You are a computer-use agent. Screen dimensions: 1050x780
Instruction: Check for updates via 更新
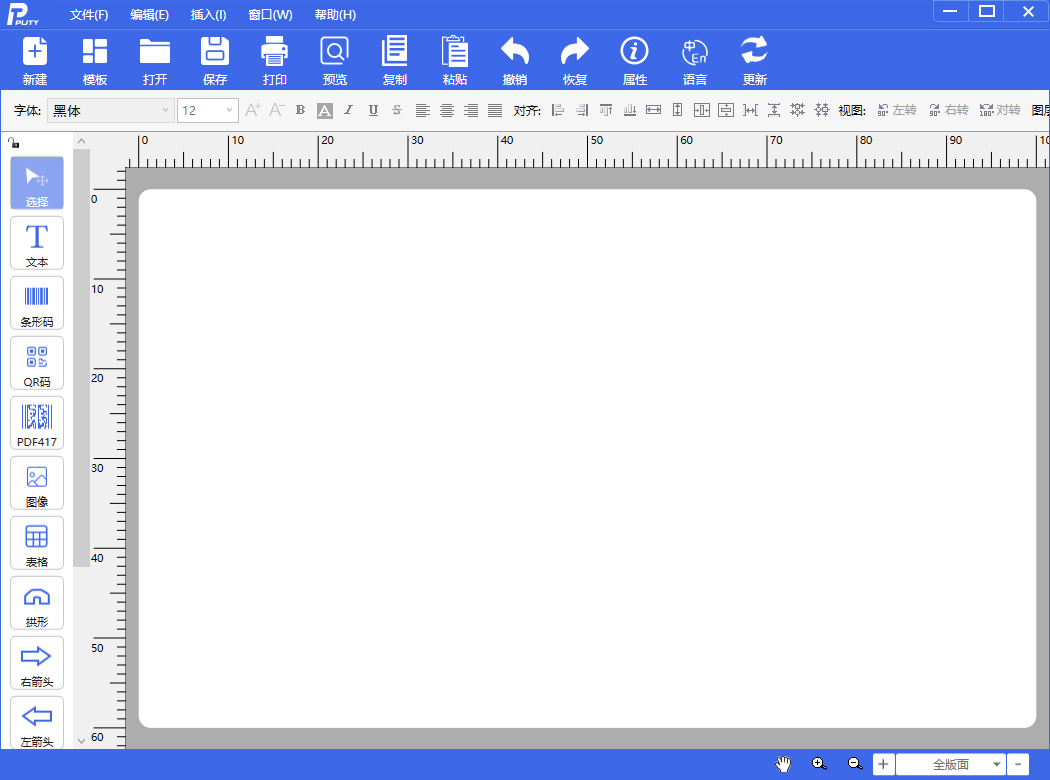[x=755, y=60]
